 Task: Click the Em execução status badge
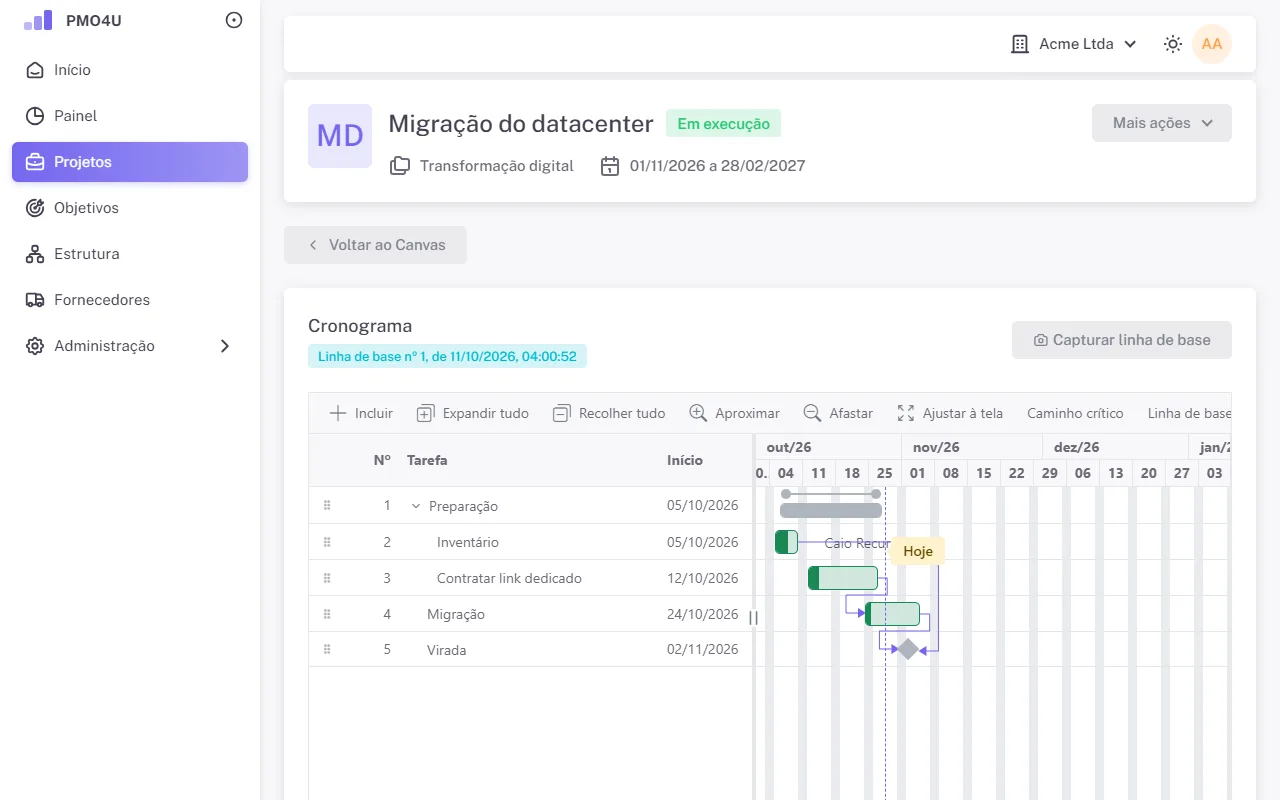pyautogui.click(x=723, y=124)
